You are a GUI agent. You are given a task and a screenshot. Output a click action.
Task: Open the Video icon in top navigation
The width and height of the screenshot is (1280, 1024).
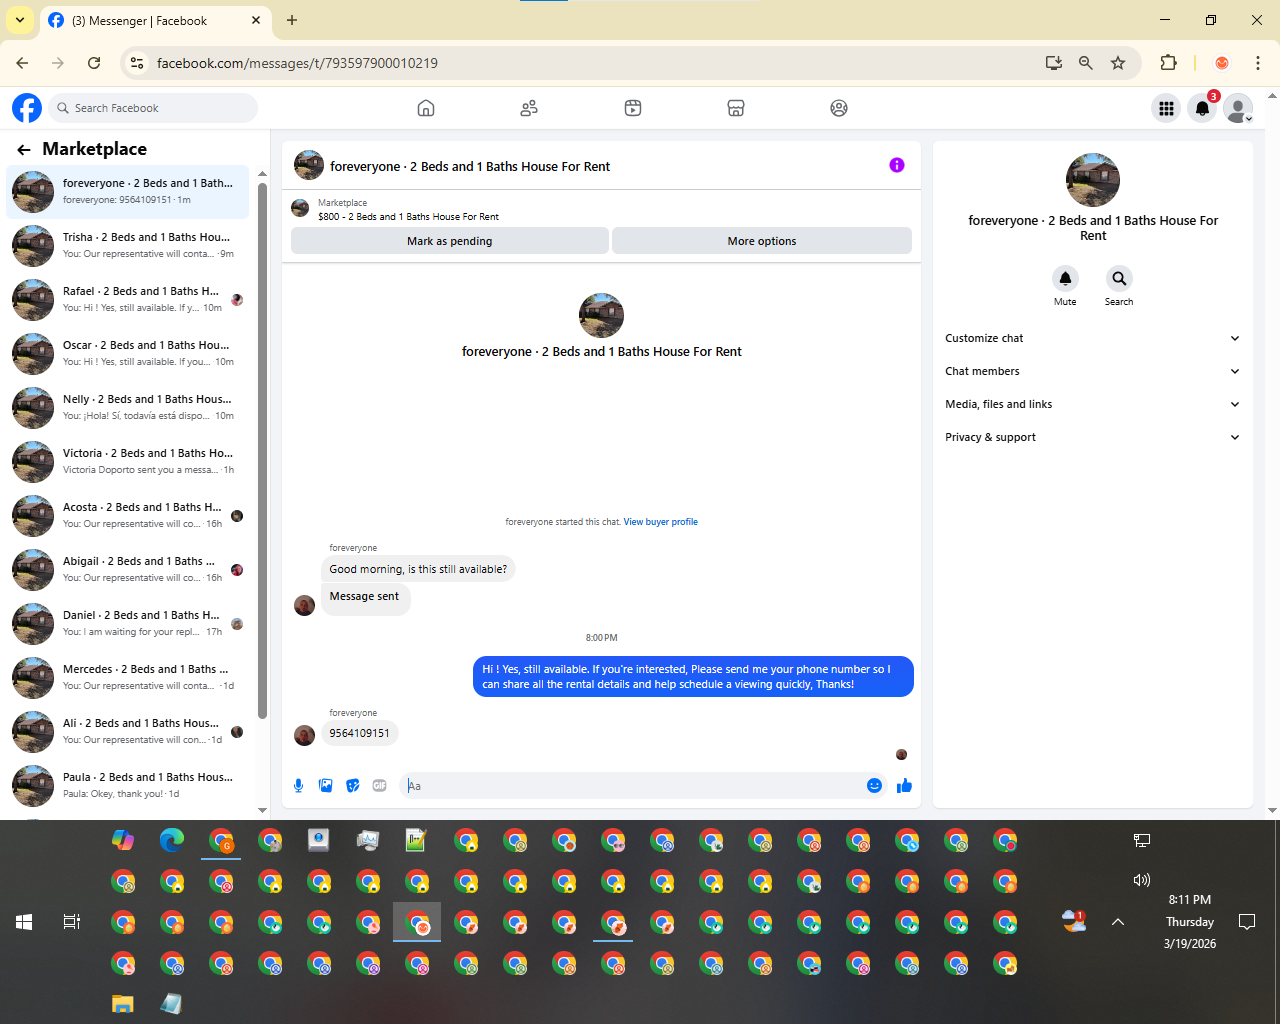pyautogui.click(x=633, y=108)
